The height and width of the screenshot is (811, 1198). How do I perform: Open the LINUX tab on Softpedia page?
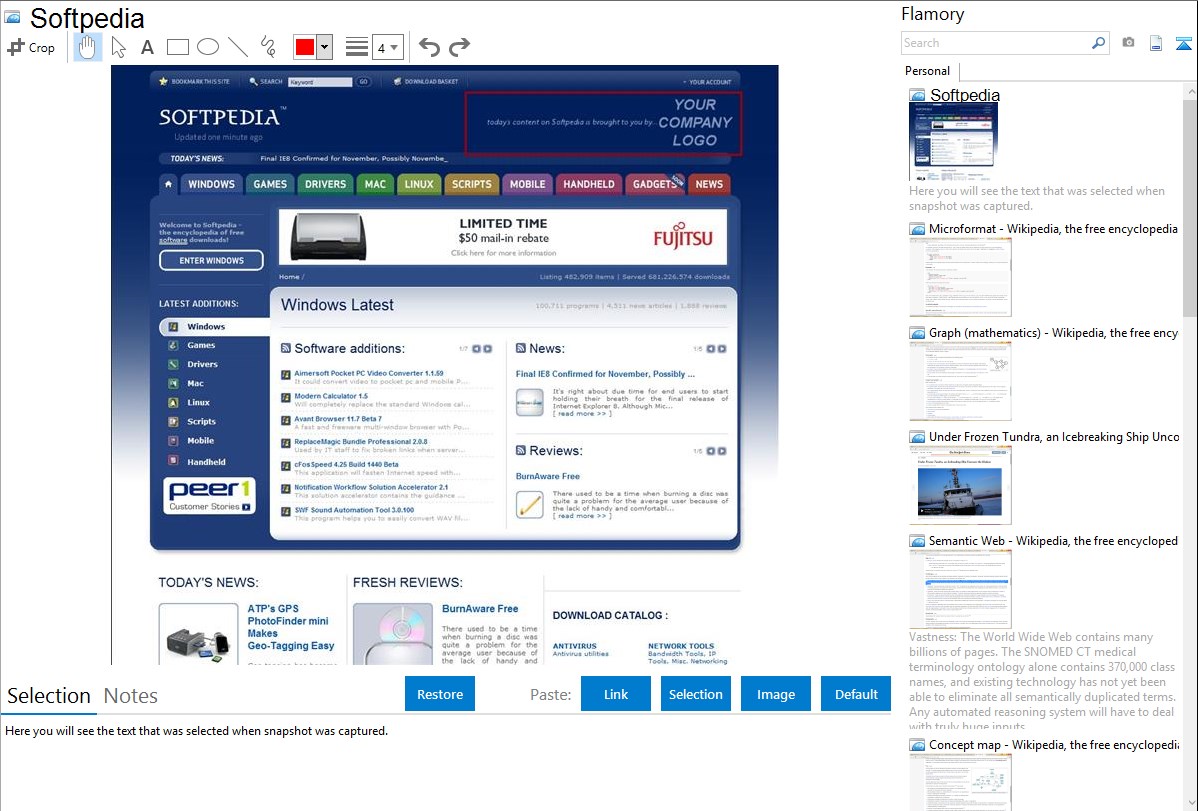click(x=419, y=184)
